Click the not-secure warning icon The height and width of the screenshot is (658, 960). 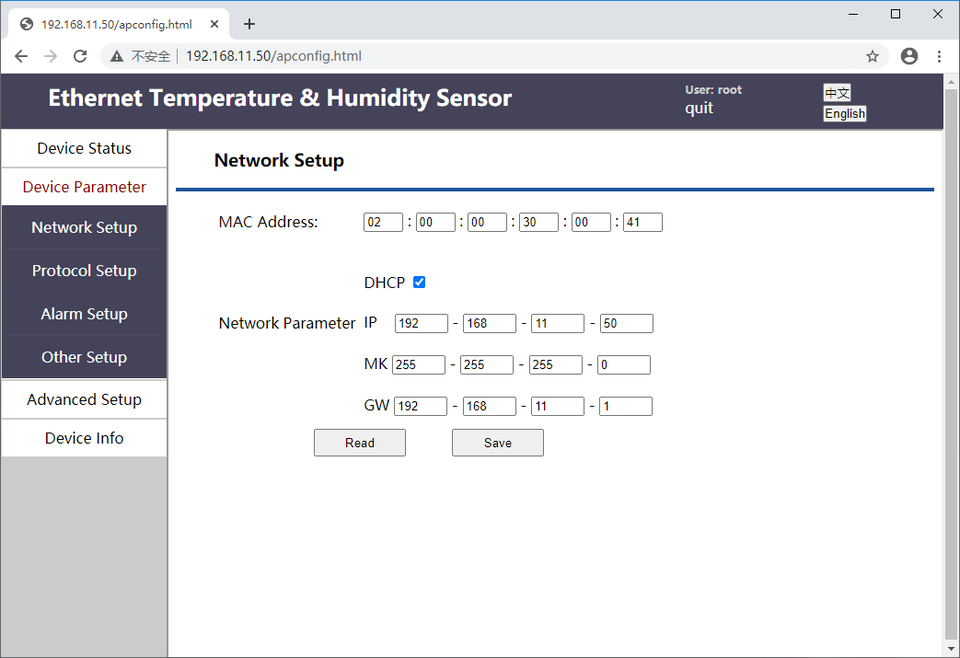pyautogui.click(x=117, y=57)
